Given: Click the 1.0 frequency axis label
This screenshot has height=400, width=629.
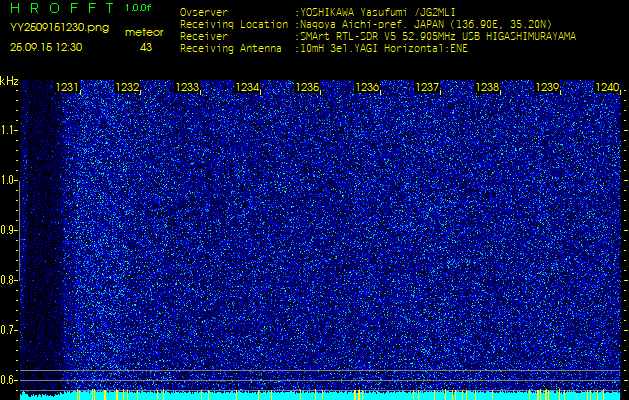Looking at the screenshot, I should (8, 181).
